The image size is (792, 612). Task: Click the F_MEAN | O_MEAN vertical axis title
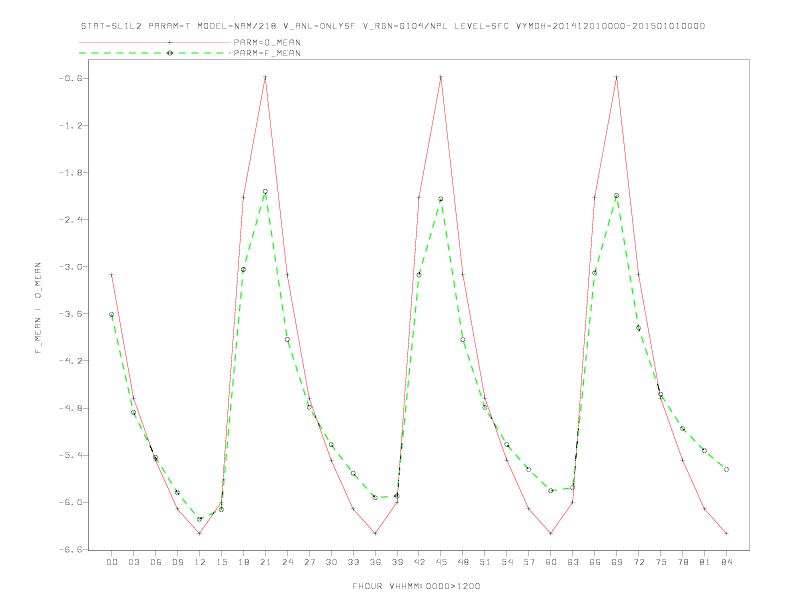pos(38,308)
